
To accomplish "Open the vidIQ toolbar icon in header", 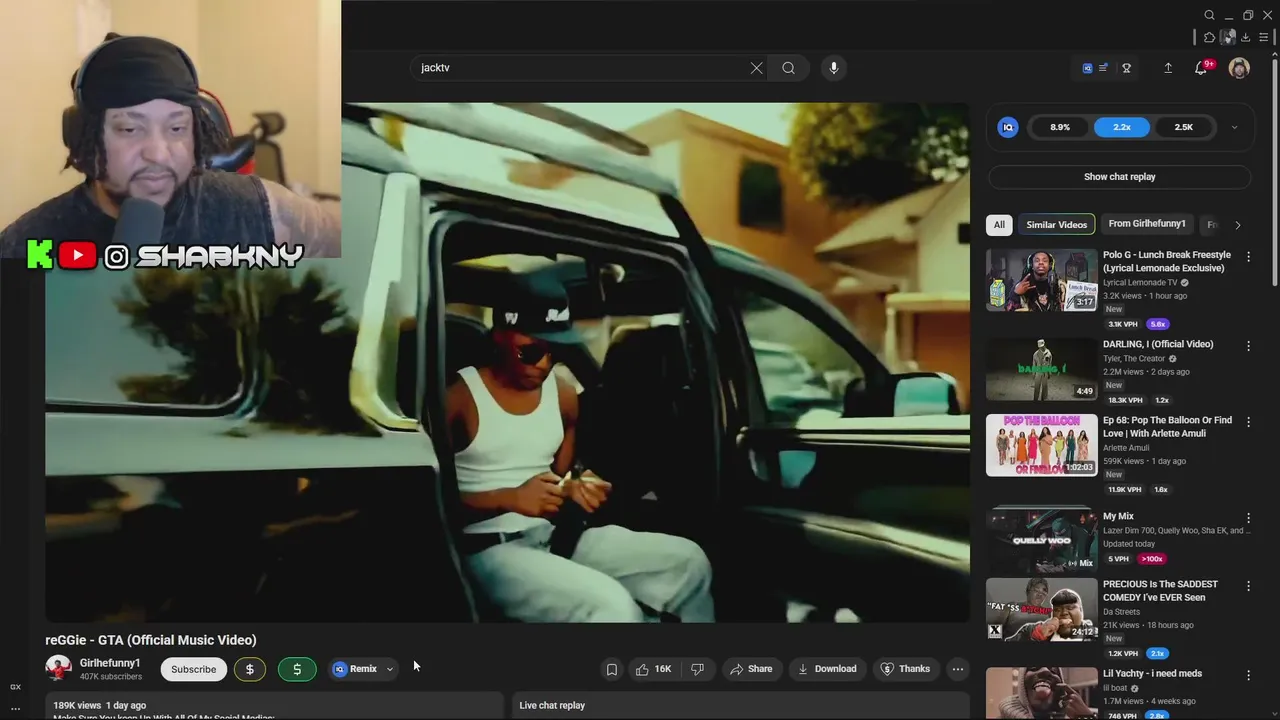I will (x=1087, y=68).
